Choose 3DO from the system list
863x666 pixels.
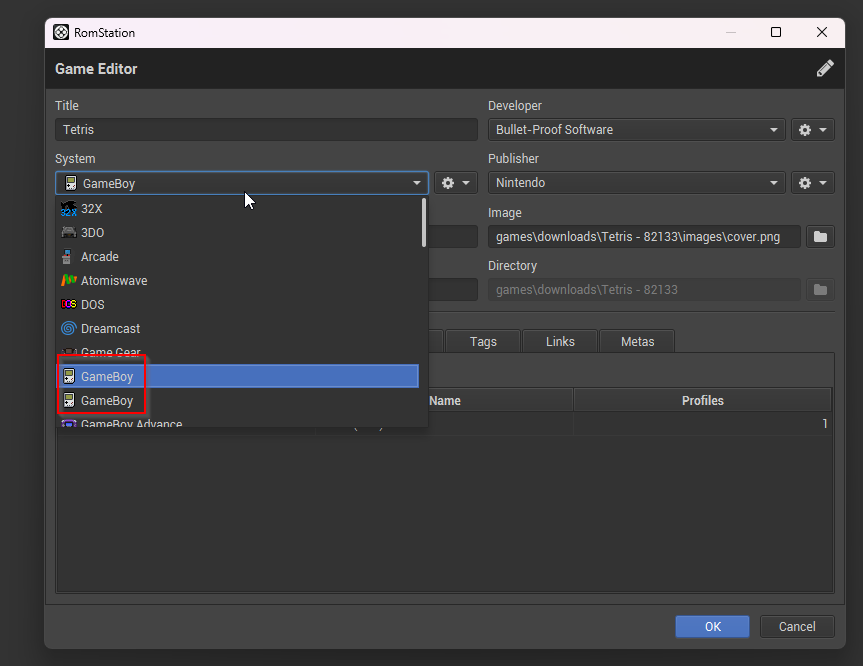coord(237,233)
